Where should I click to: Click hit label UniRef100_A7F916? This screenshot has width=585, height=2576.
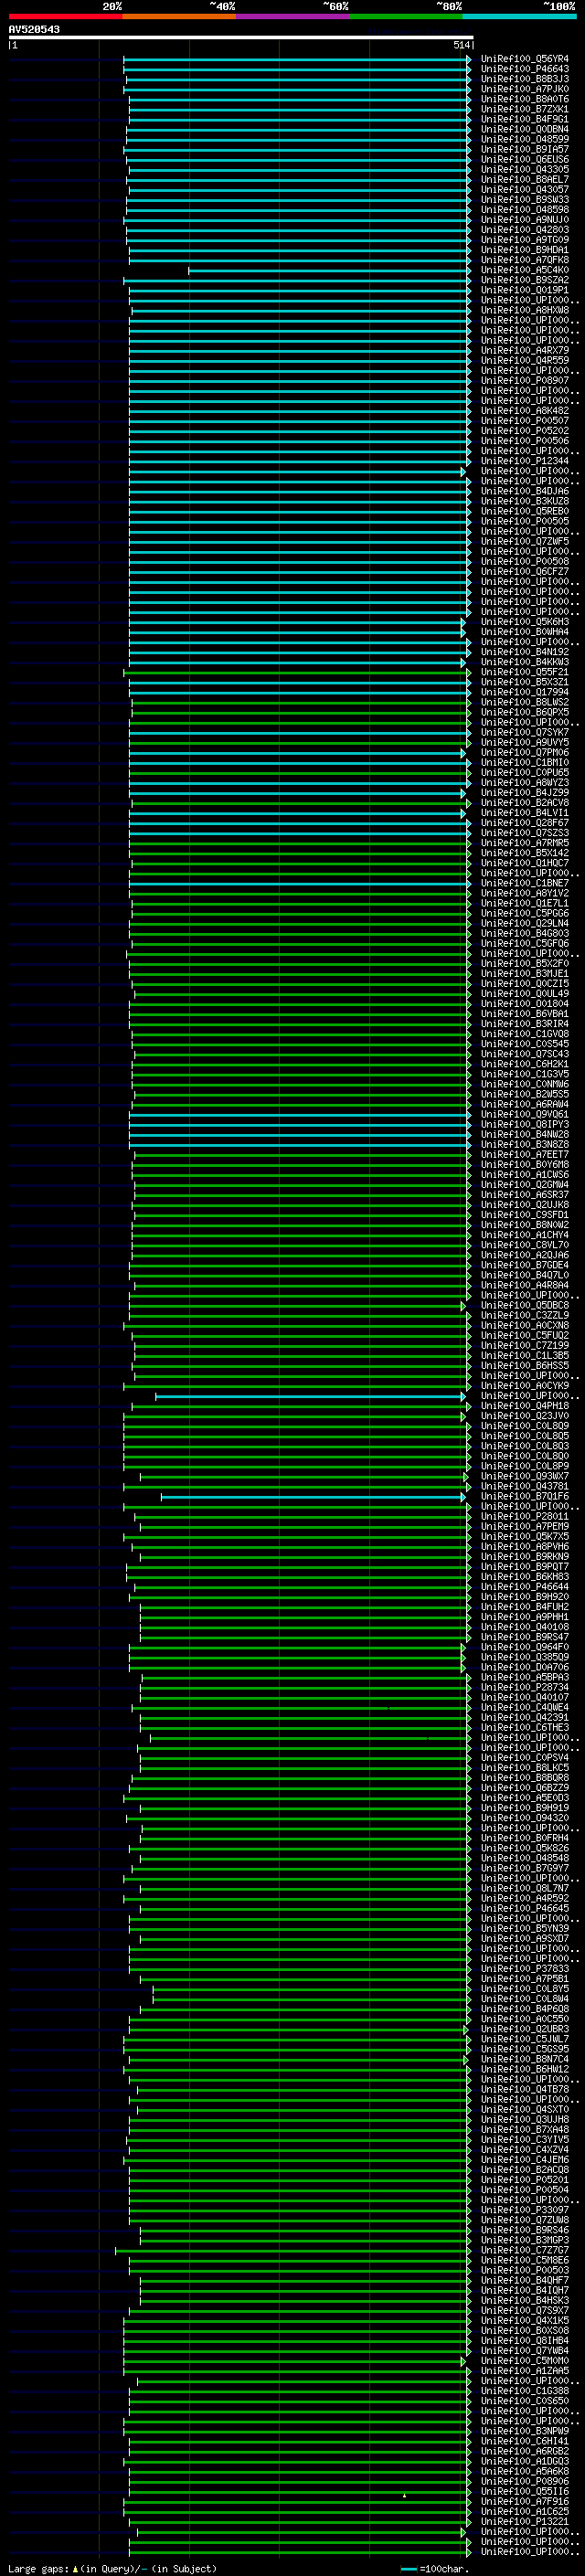coord(525,2503)
